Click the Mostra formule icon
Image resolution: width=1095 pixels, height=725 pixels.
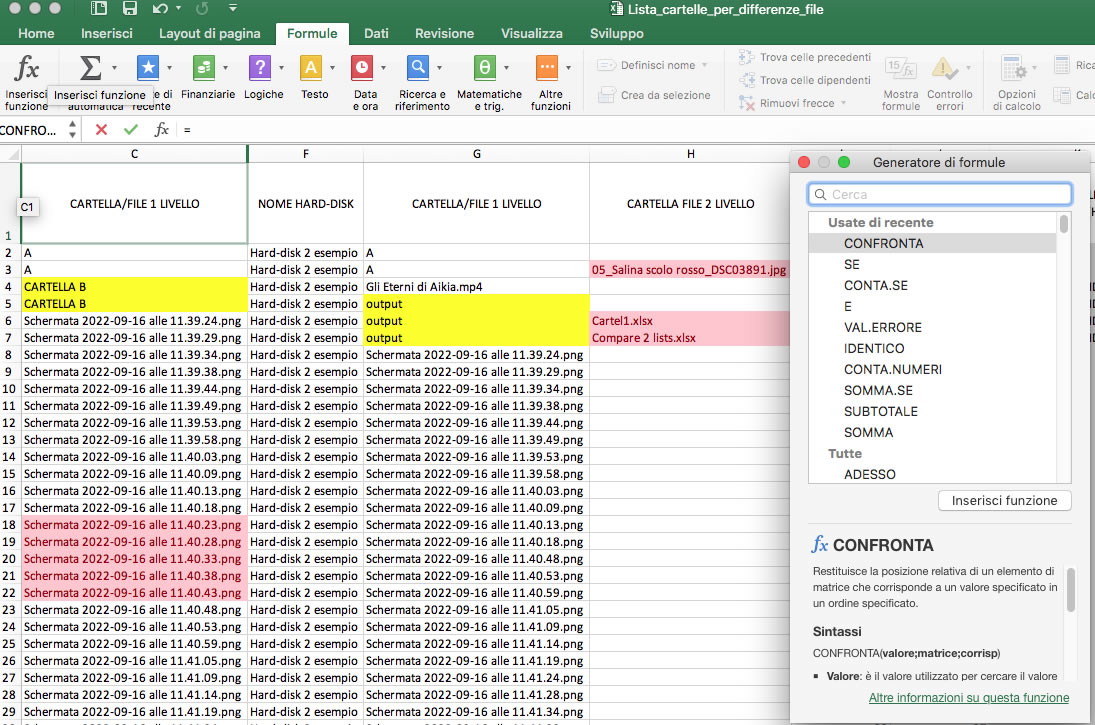coord(900,68)
